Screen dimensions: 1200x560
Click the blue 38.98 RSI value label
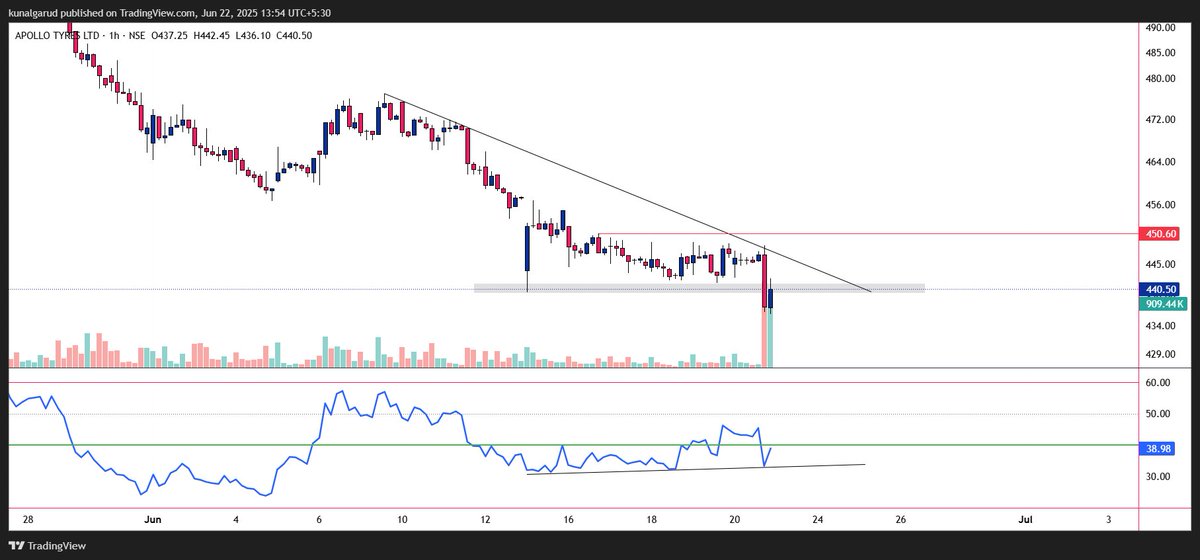(x=1158, y=451)
